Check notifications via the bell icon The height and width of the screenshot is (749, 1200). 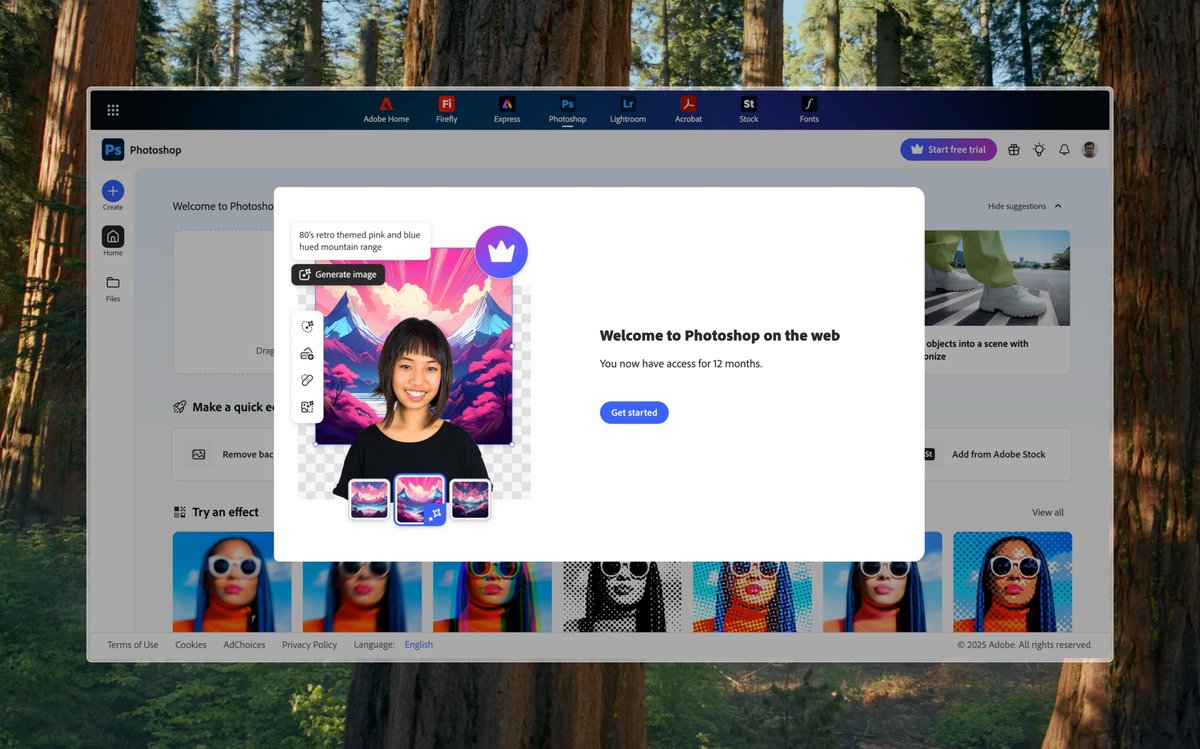pos(1063,149)
